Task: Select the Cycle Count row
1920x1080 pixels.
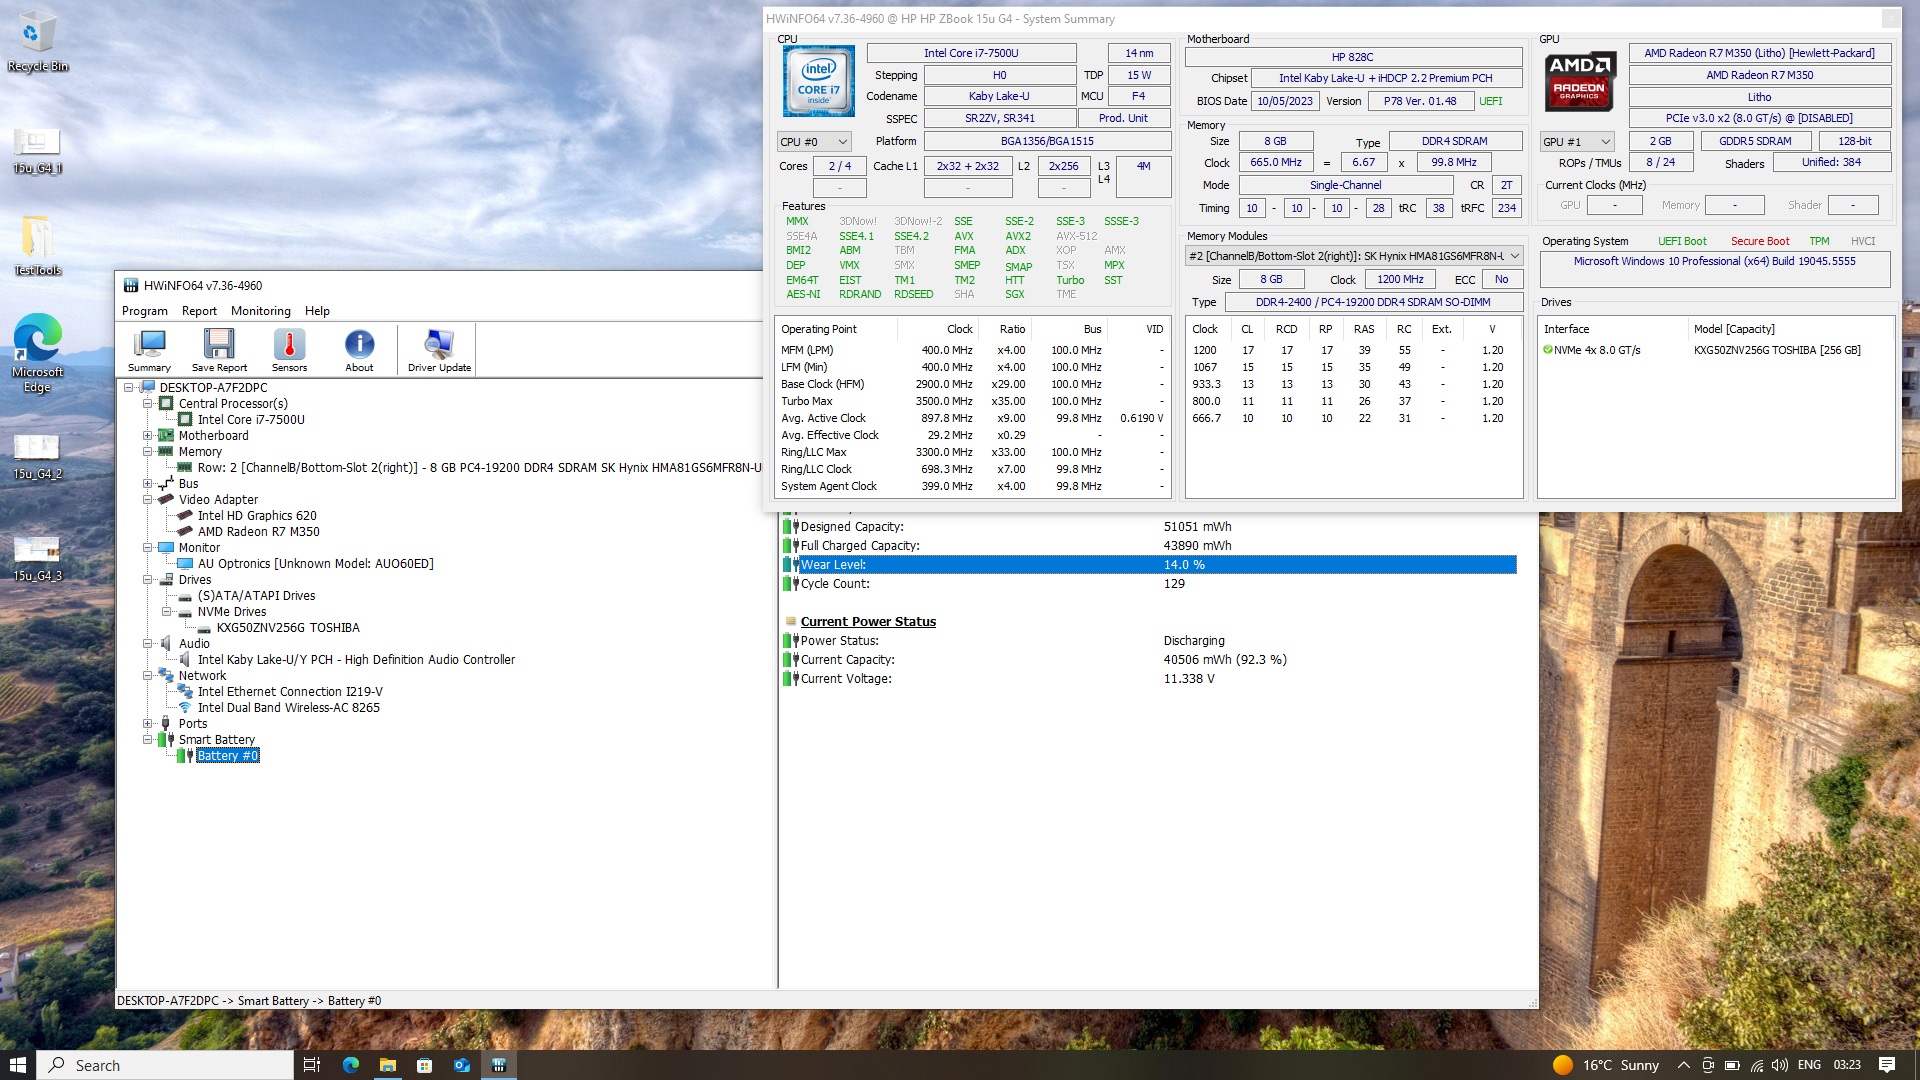Action: click(1149, 584)
